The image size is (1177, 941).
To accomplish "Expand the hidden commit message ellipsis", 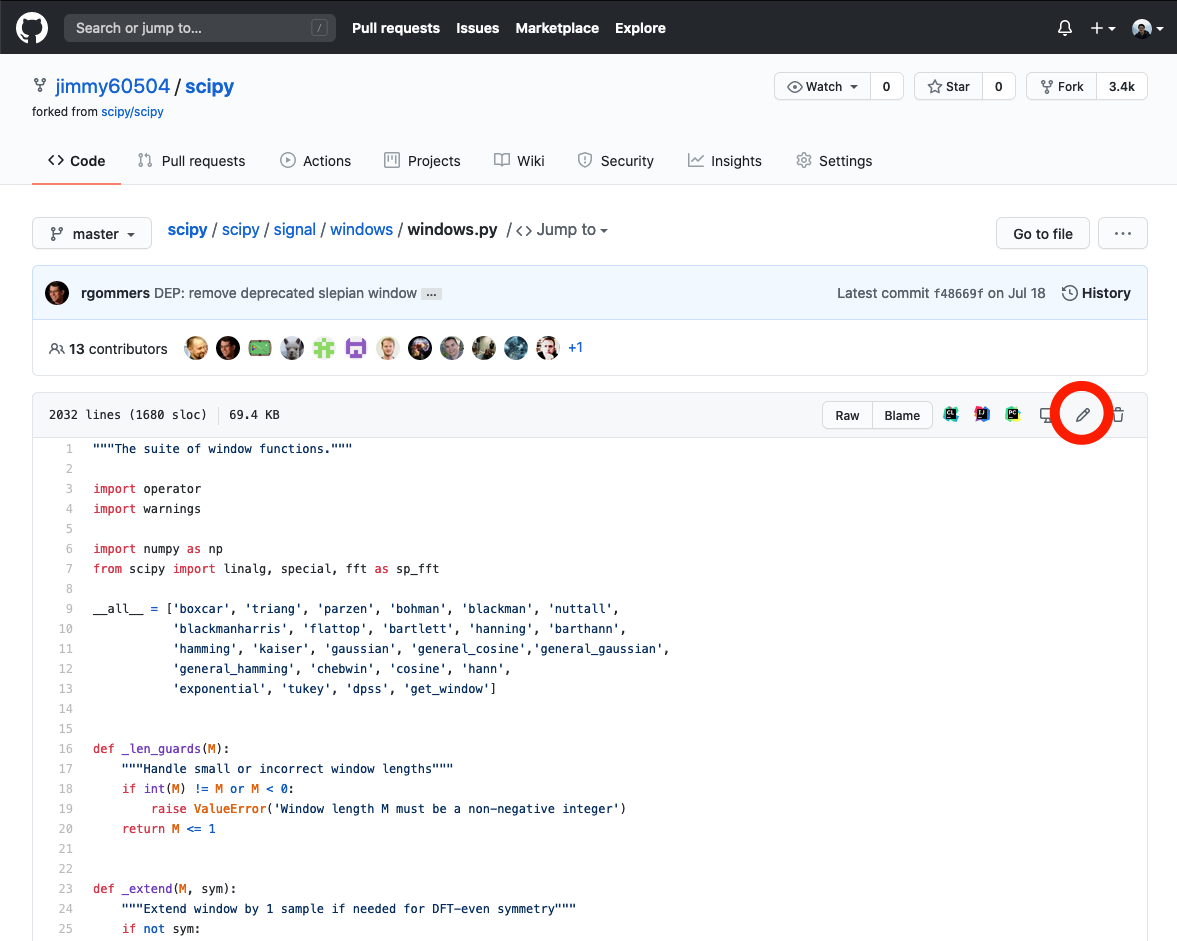I will tap(431, 294).
